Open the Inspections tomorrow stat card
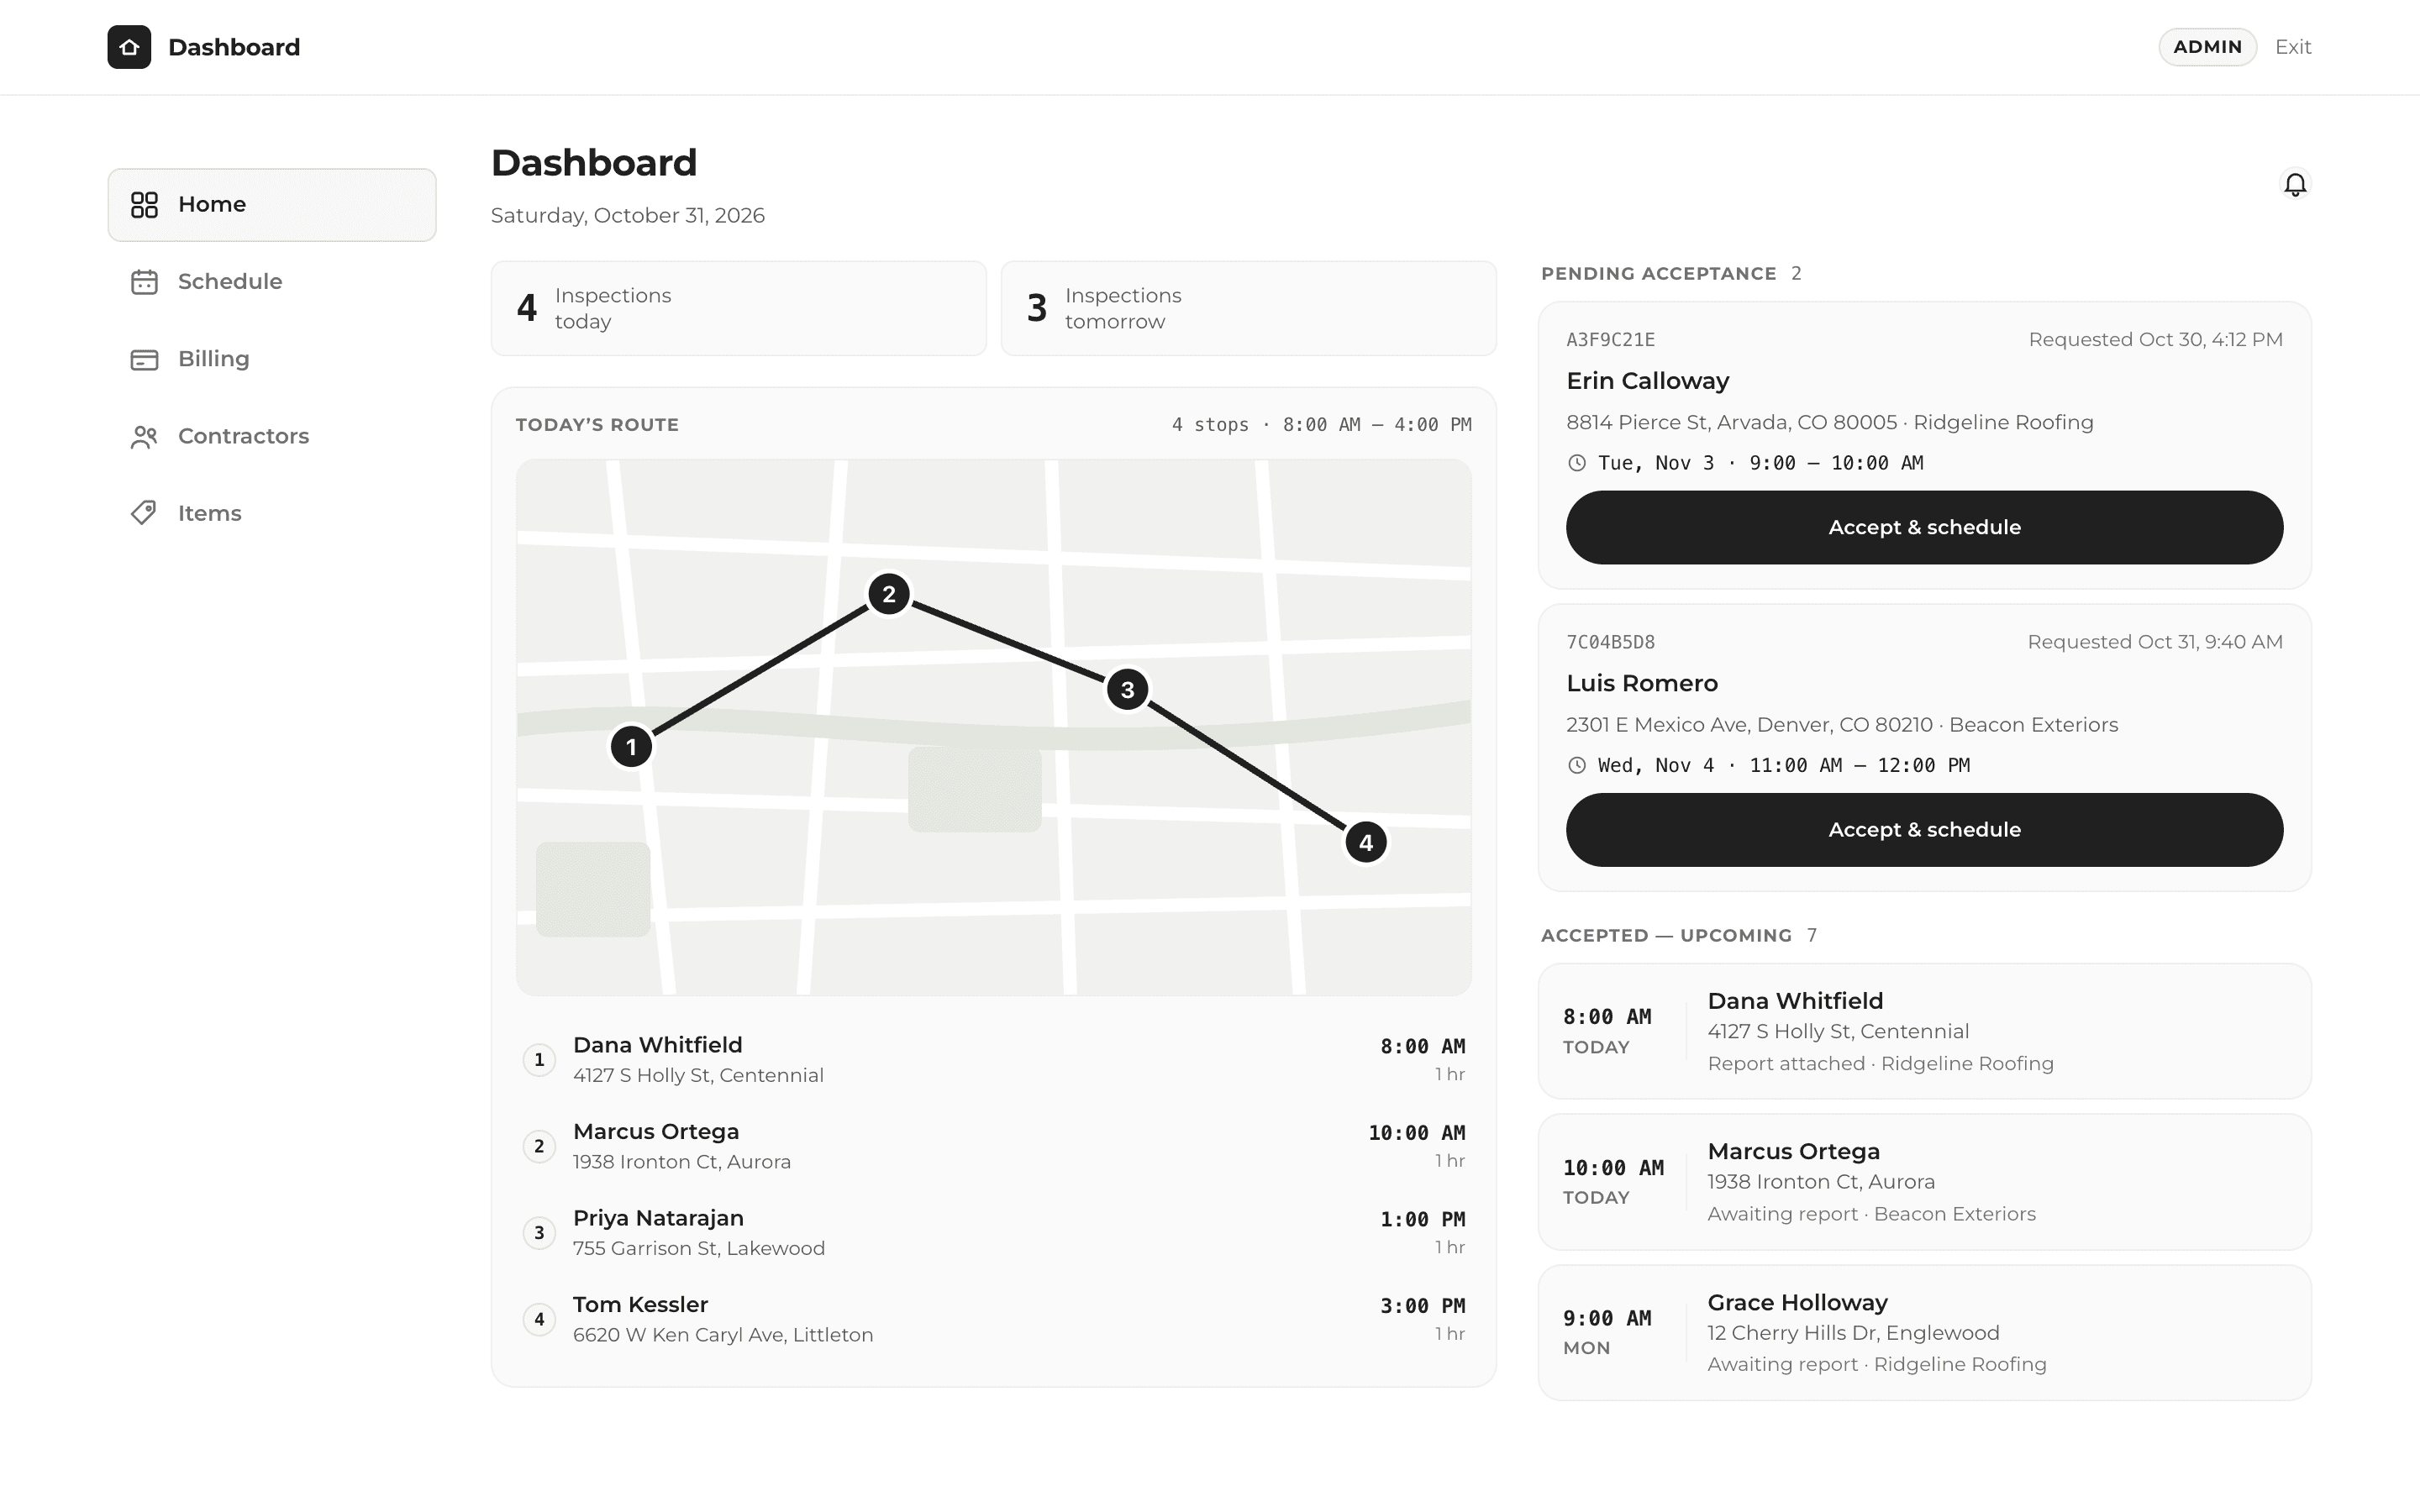Viewport: 2420px width, 1512px height. pyautogui.click(x=1248, y=308)
